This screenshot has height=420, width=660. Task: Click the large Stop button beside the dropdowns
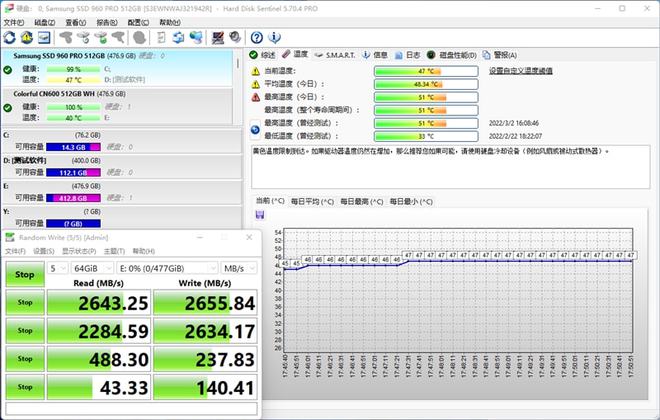click(25, 274)
